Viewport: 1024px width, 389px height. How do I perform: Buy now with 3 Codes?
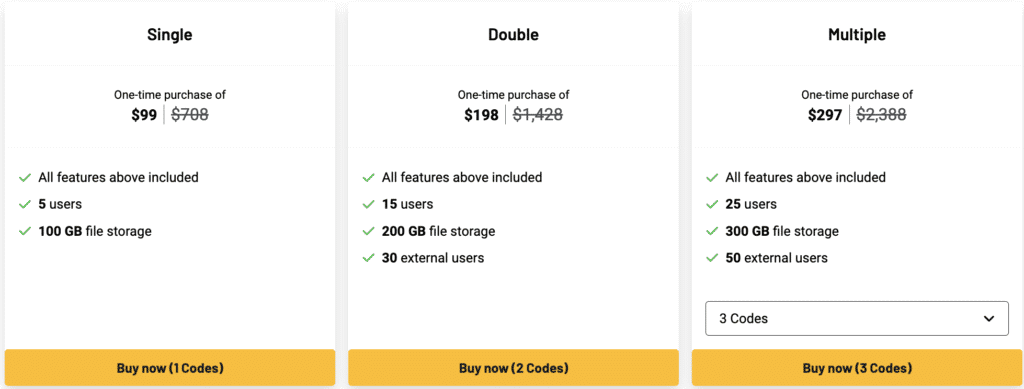coord(857,367)
